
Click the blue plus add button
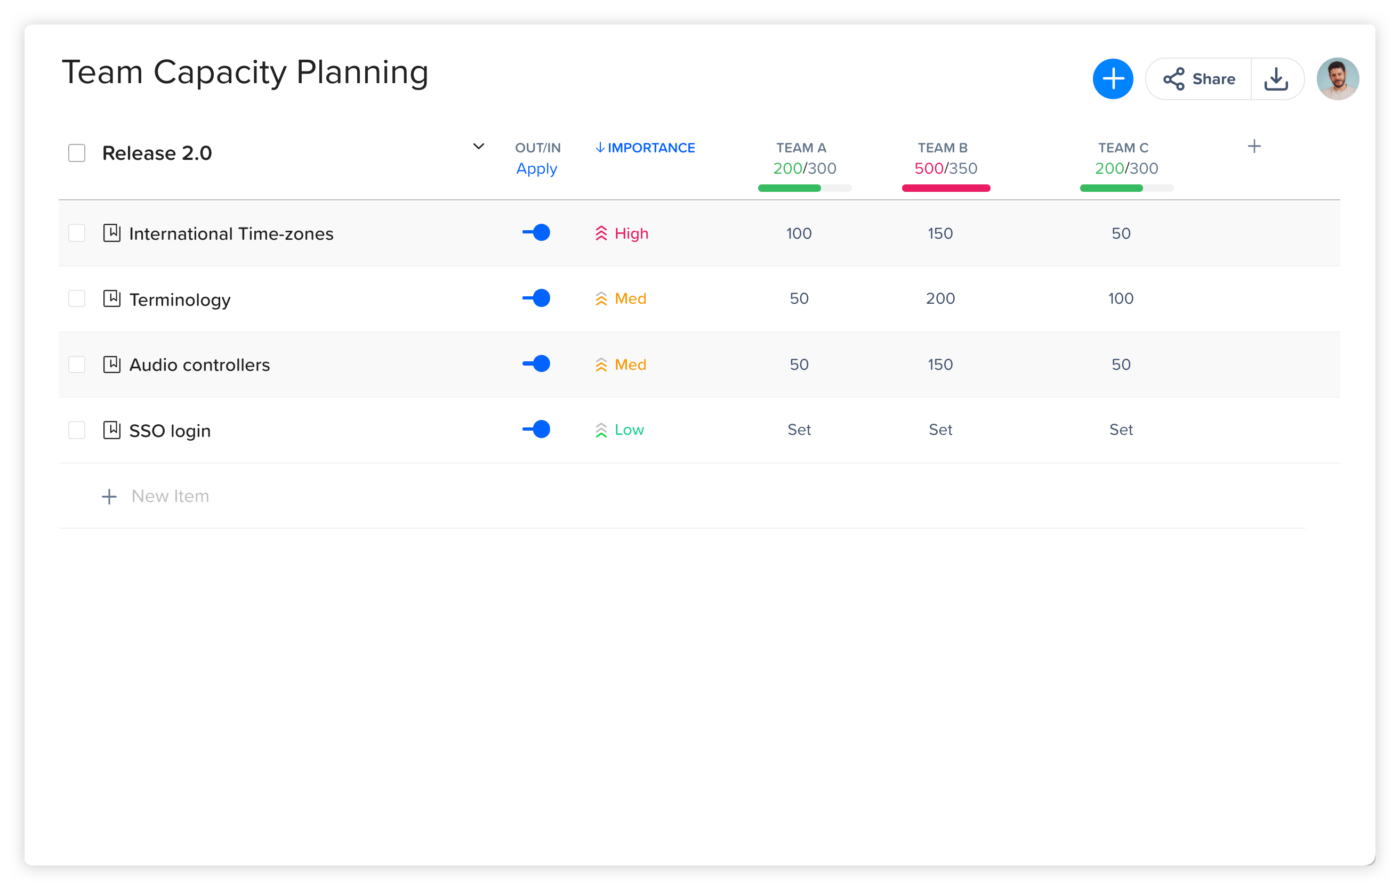coord(1112,79)
